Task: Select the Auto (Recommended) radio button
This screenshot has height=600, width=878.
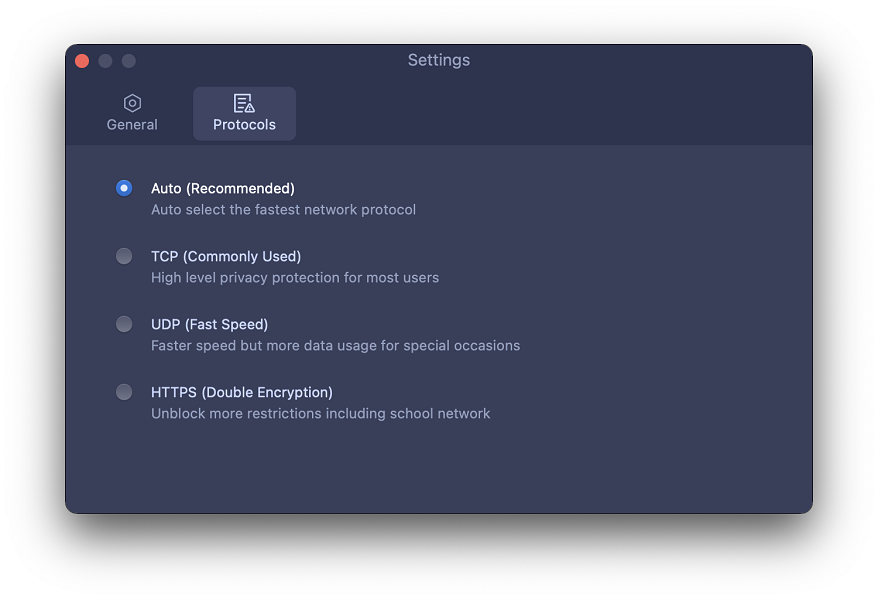Action: coord(124,188)
